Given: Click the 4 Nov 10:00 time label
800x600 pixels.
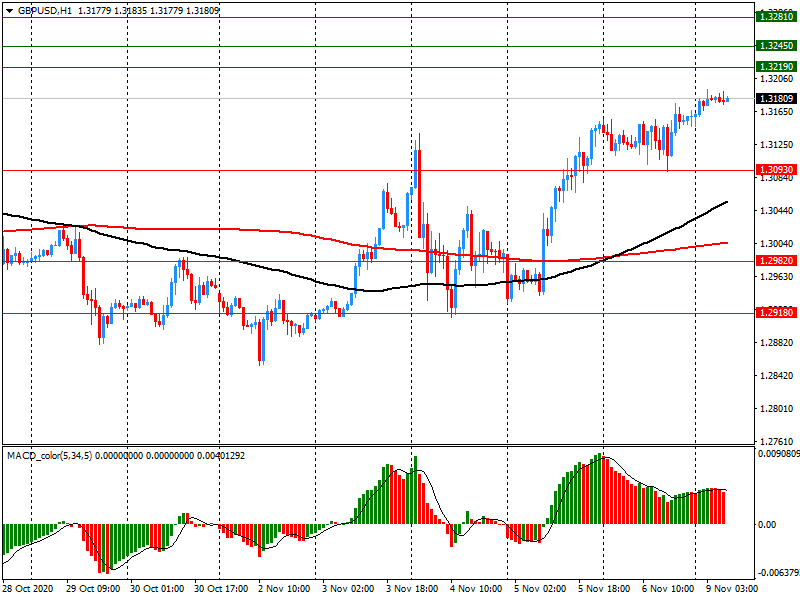Looking at the screenshot, I should pos(476,589).
